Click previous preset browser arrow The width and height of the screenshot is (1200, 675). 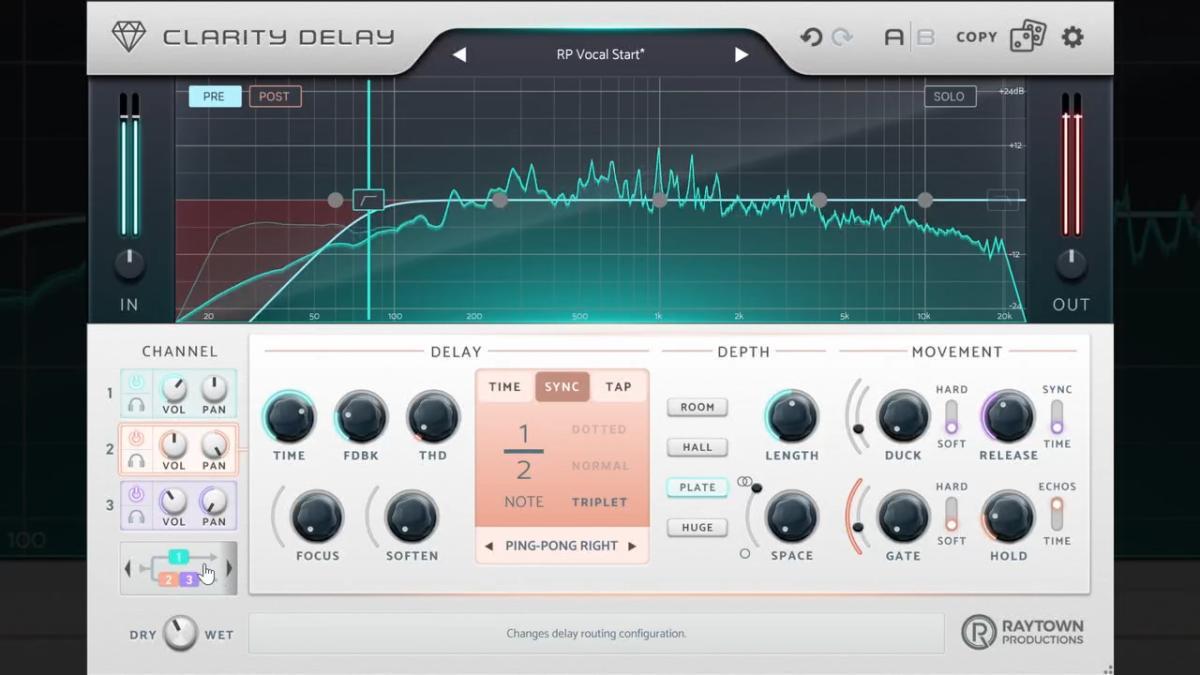(x=459, y=54)
